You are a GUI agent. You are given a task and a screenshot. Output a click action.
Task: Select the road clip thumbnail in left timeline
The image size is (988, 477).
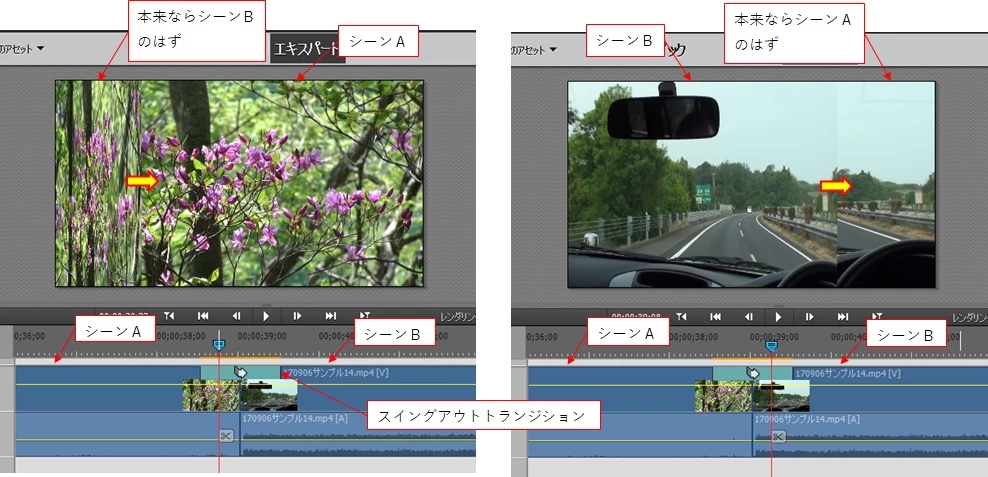269,395
